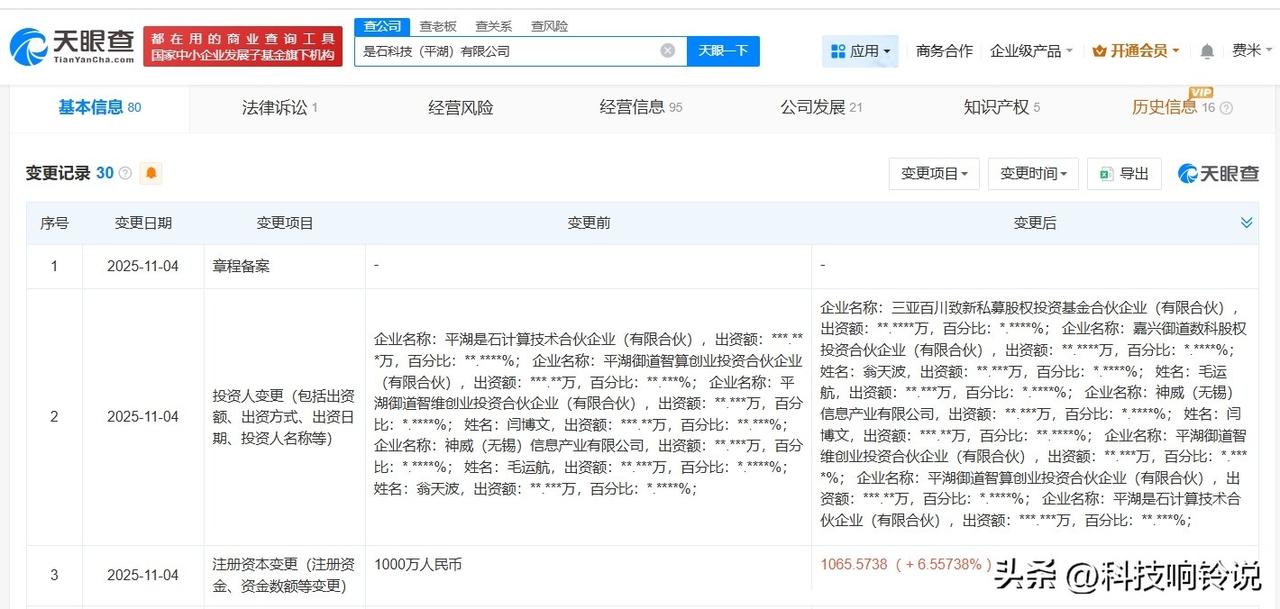This screenshot has width=1280, height=609.
Task: Open the 变更时间 filter dropdown
Action: 1033,173
